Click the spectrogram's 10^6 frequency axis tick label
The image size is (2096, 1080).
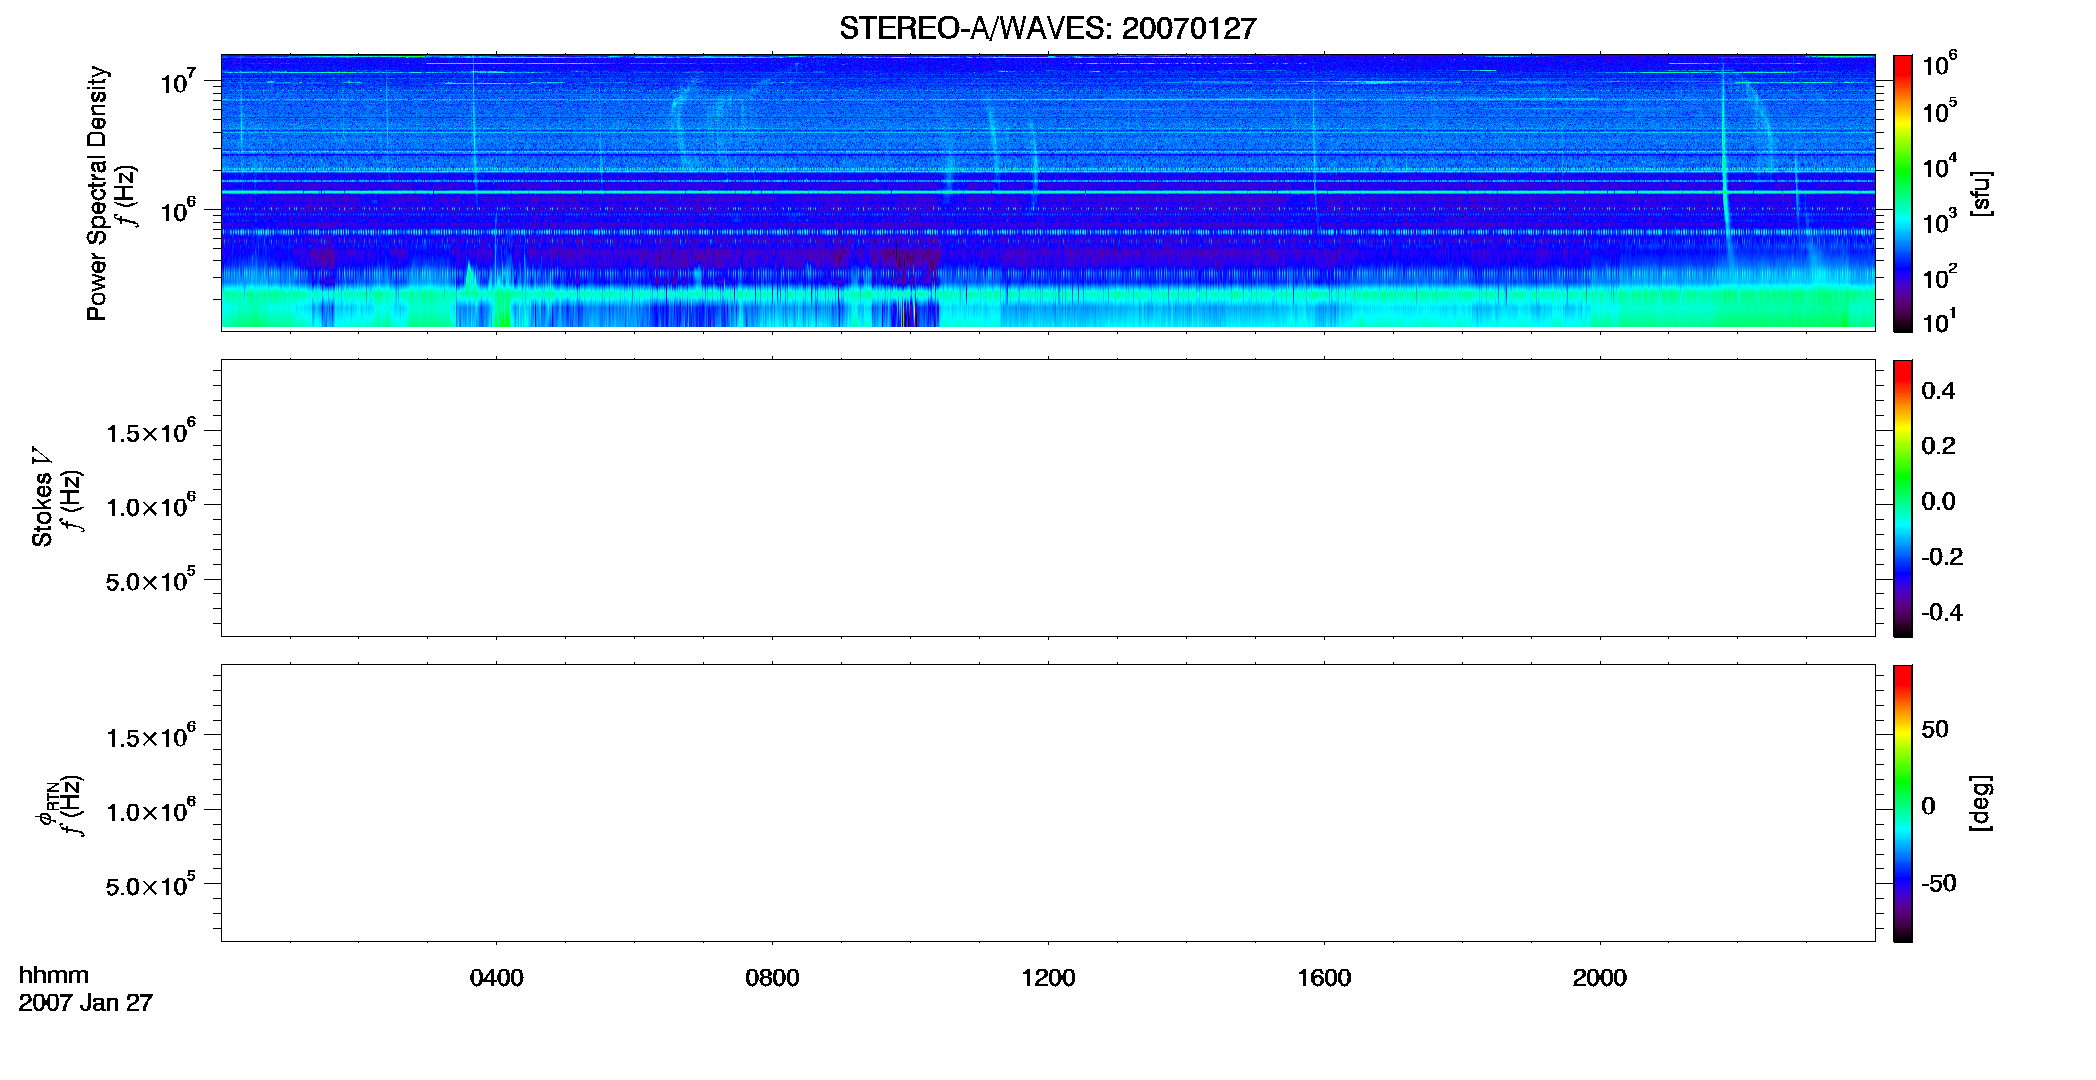coord(177,209)
